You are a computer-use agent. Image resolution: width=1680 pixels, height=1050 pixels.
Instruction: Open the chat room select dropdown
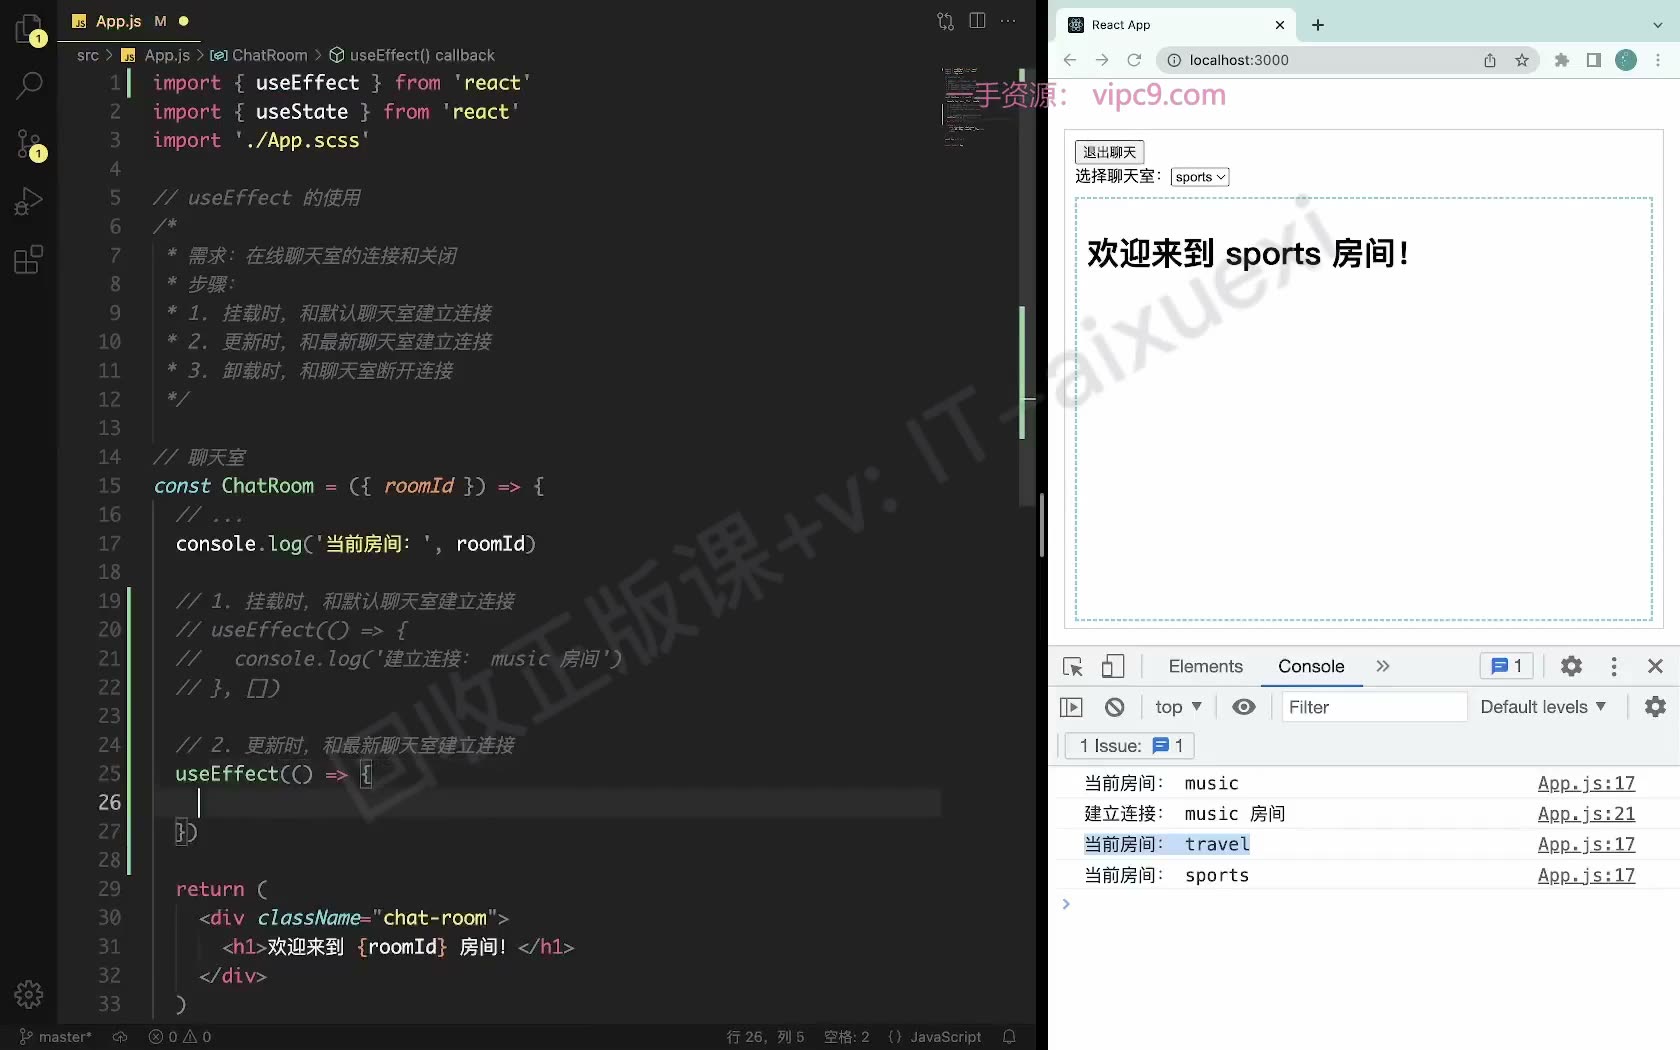click(1200, 177)
